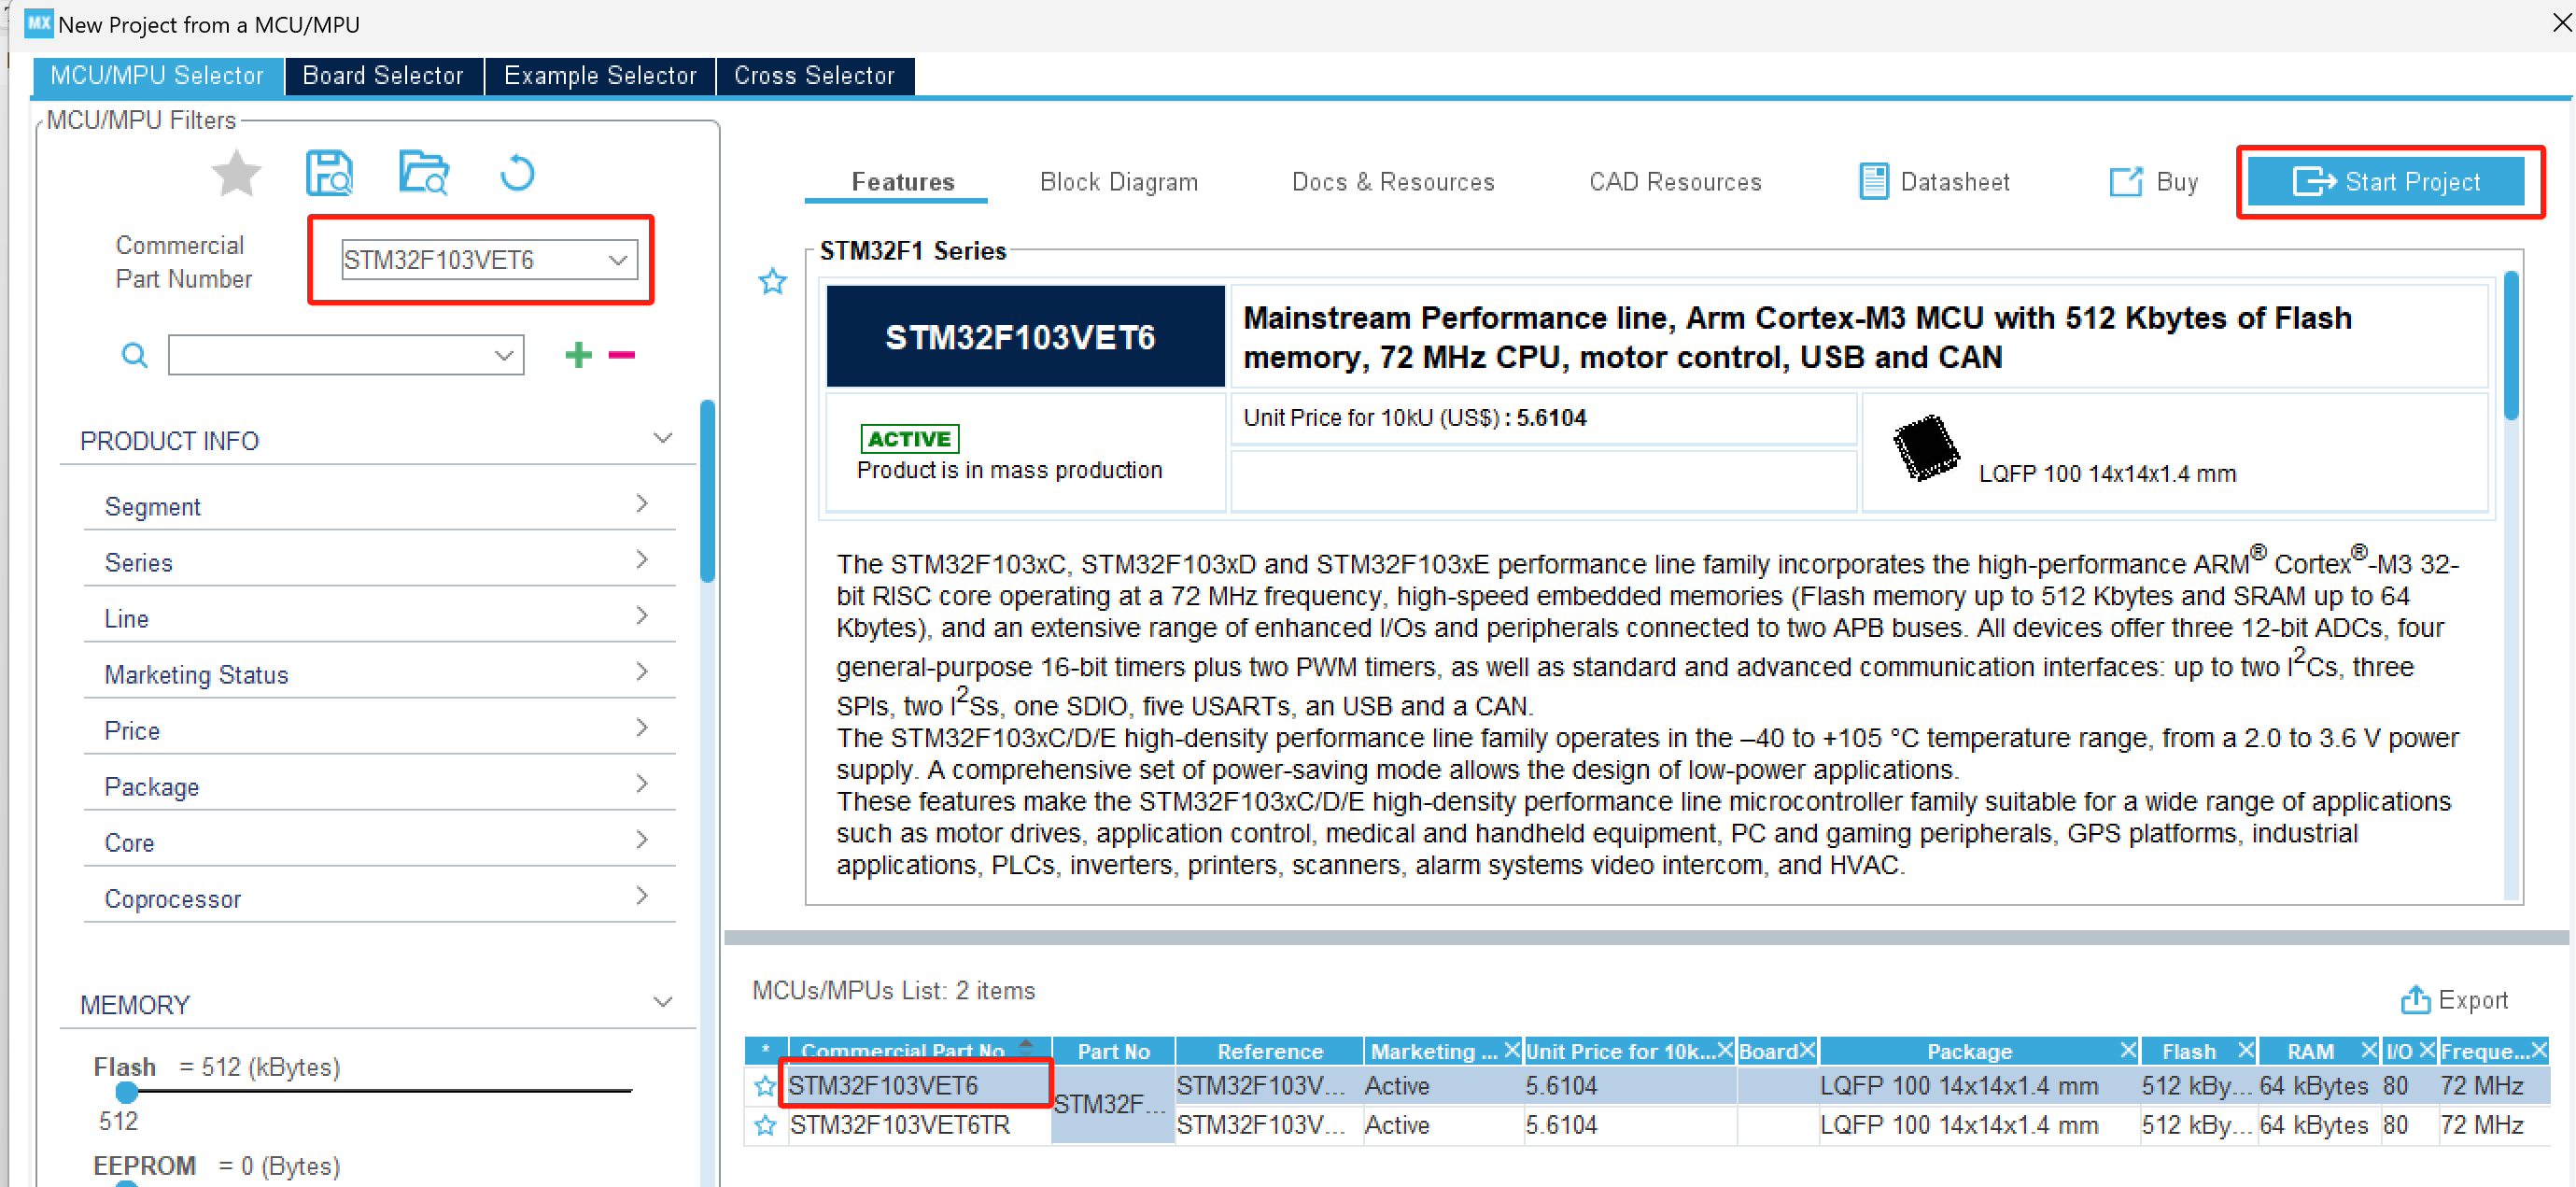Click the reset filters circular arrow icon
The height and width of the screenshot is (1187, 2576).
517,174
